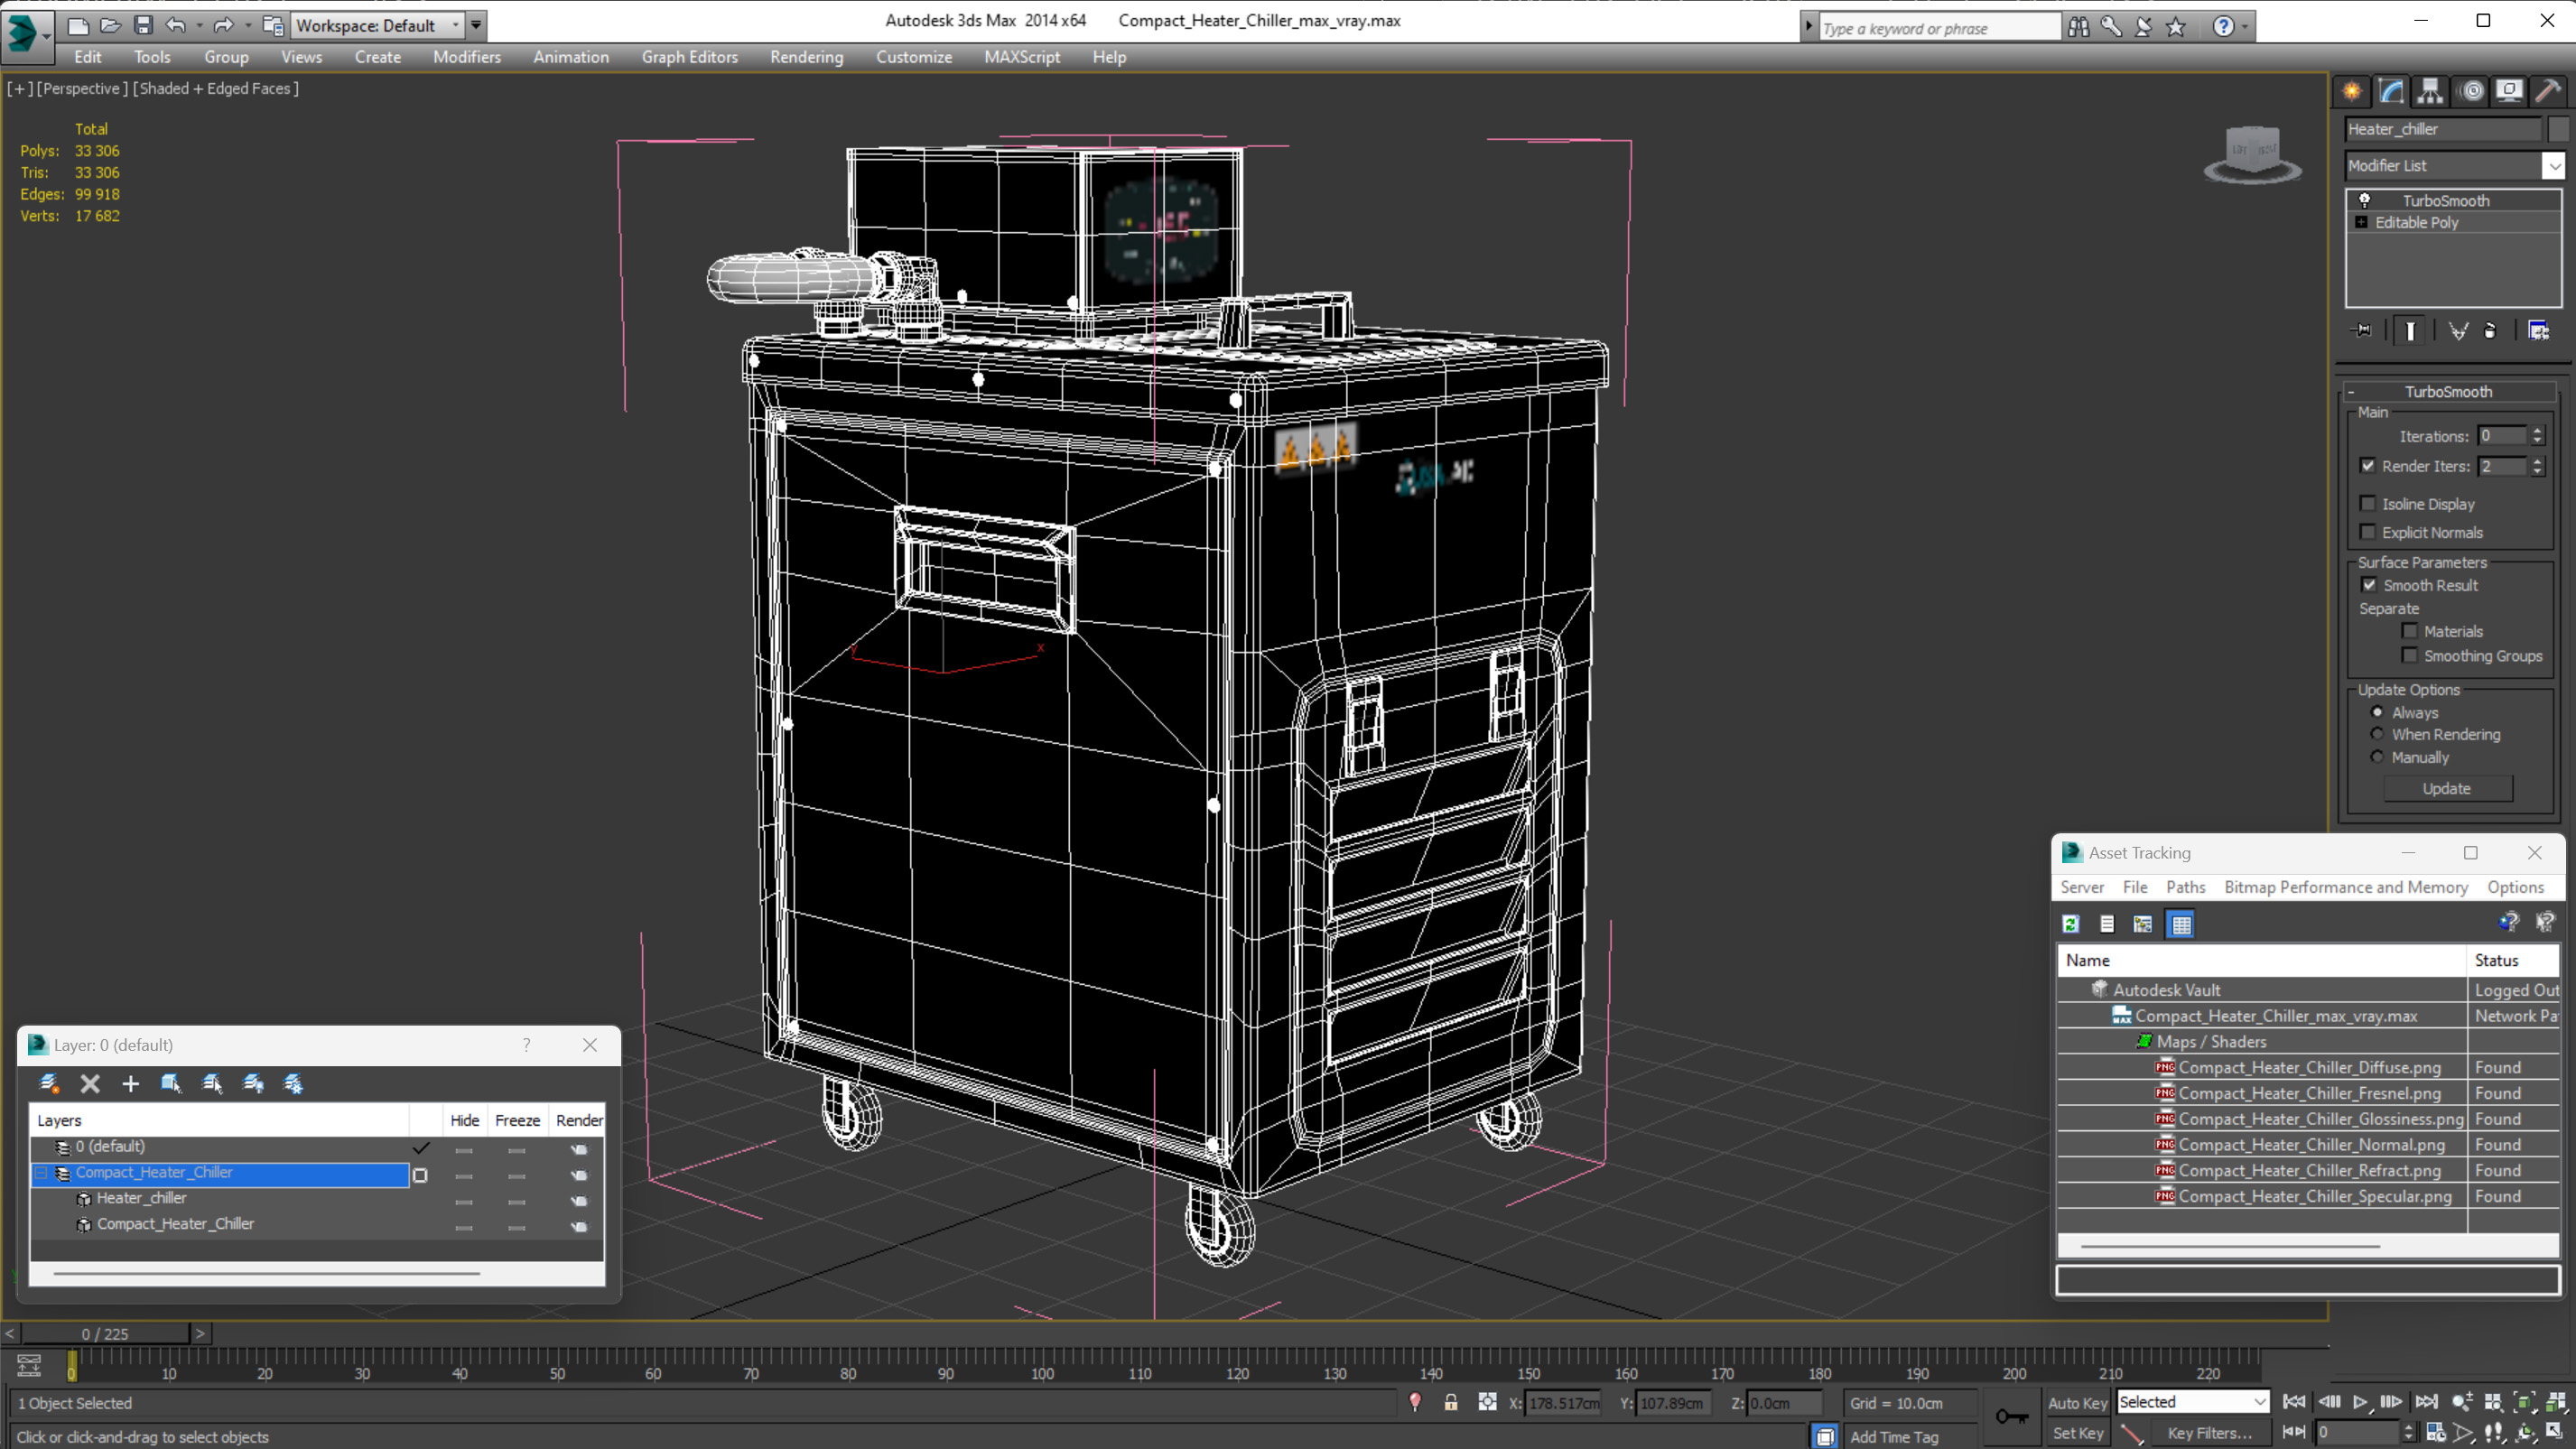Screen dimensions: 2576x1449
Task: Open the Rendering menu
Action: [806, 57]
